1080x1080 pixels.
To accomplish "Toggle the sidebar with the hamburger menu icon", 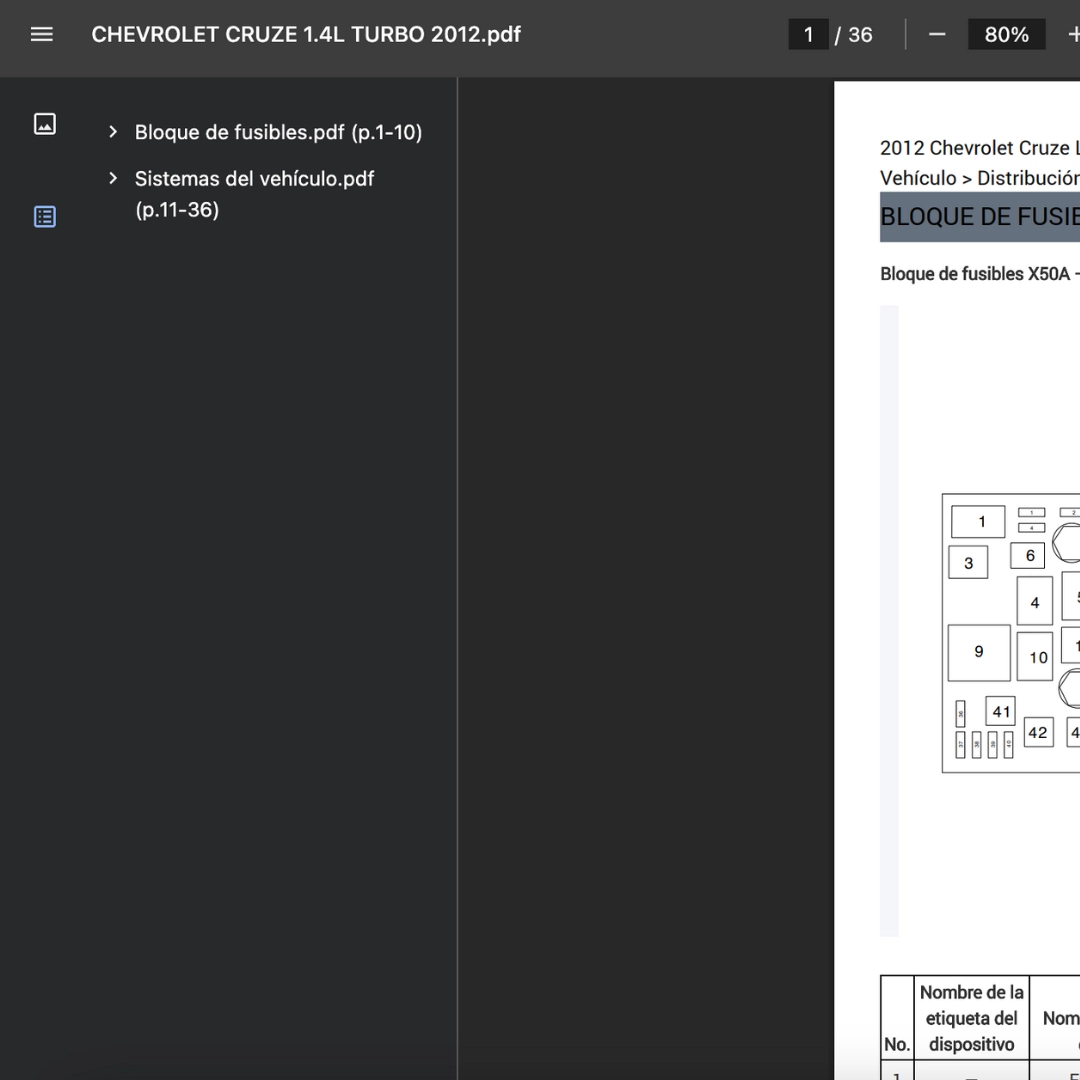I will 41,35.
